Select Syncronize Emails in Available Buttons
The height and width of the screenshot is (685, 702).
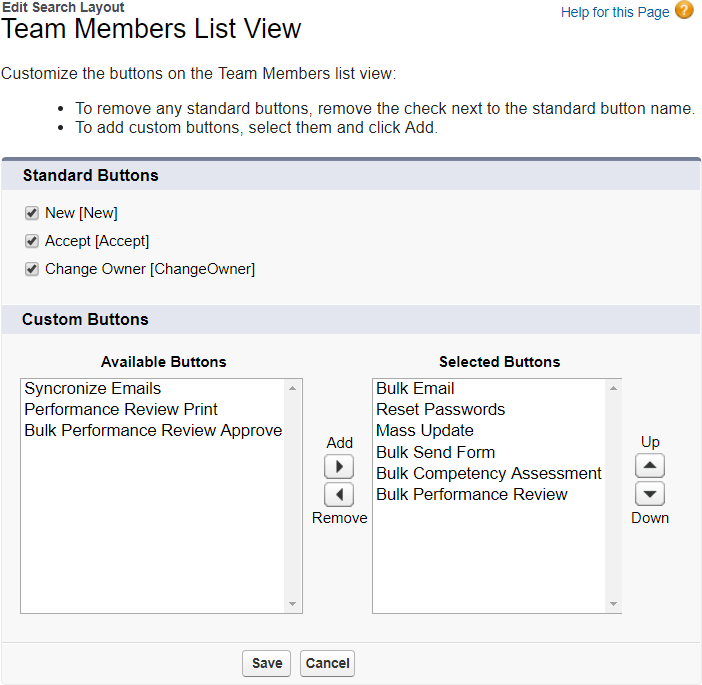click(x=92, y=388)
